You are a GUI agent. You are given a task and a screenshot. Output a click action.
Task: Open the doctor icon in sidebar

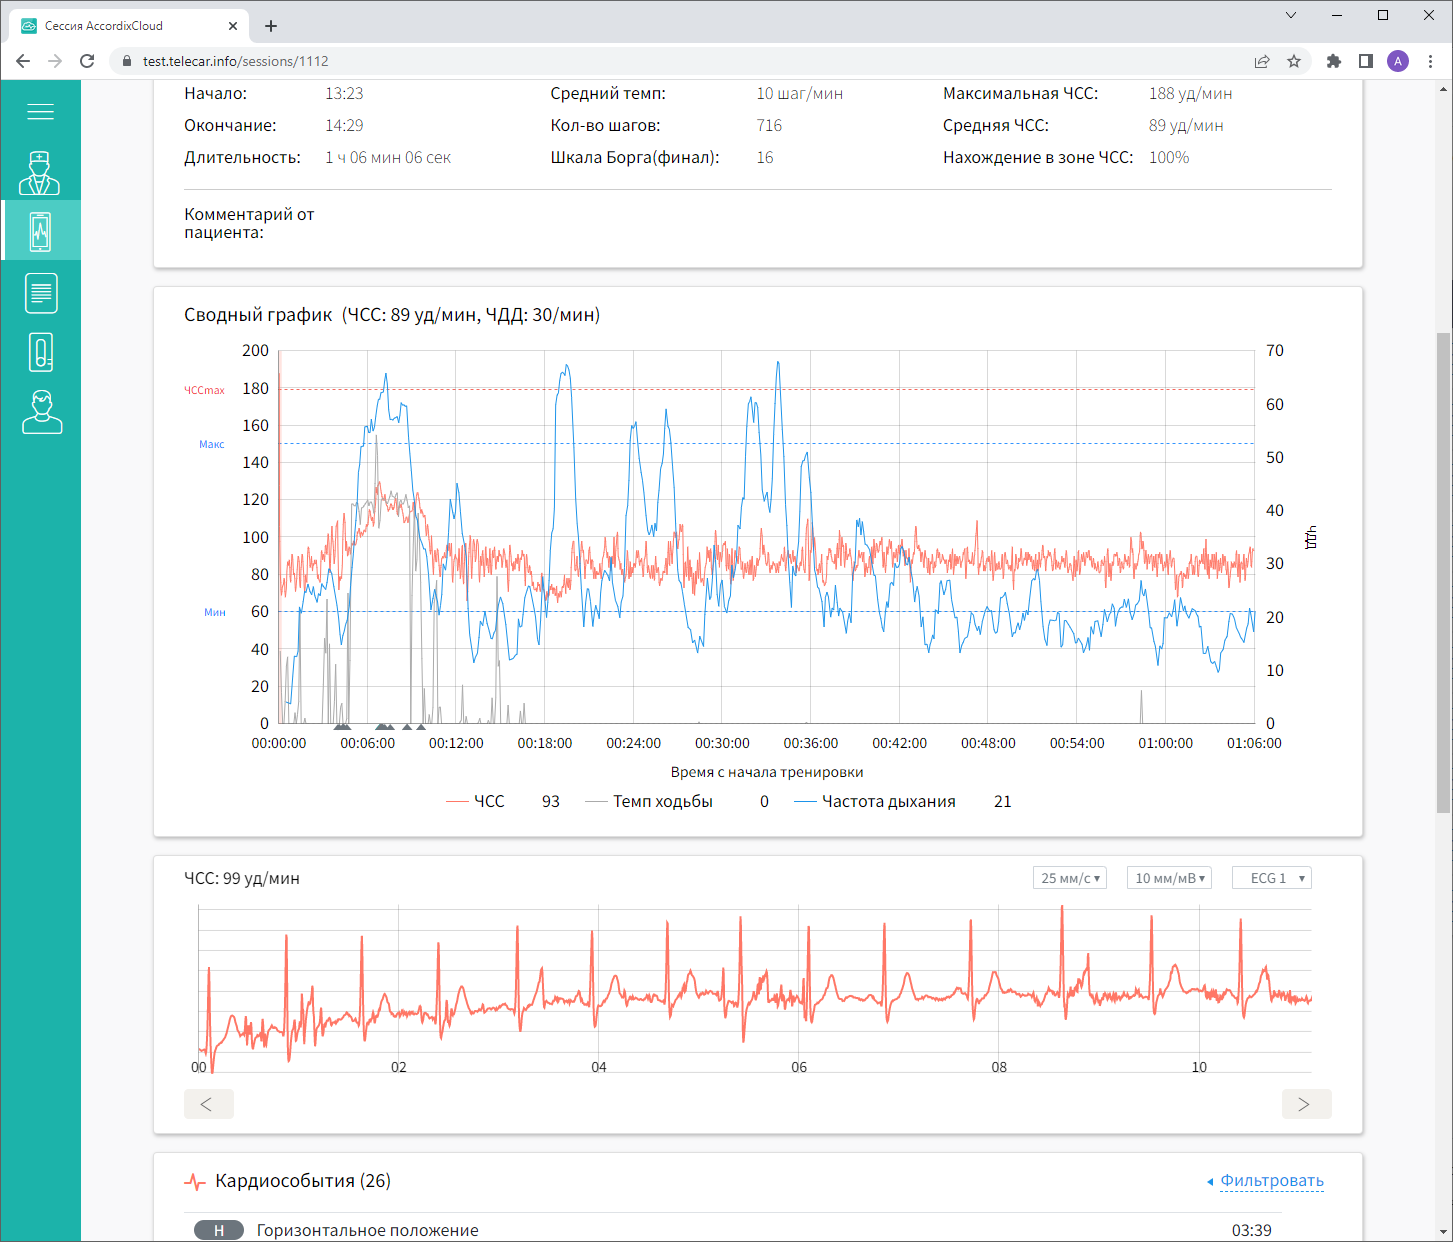[x=40, y=173]
